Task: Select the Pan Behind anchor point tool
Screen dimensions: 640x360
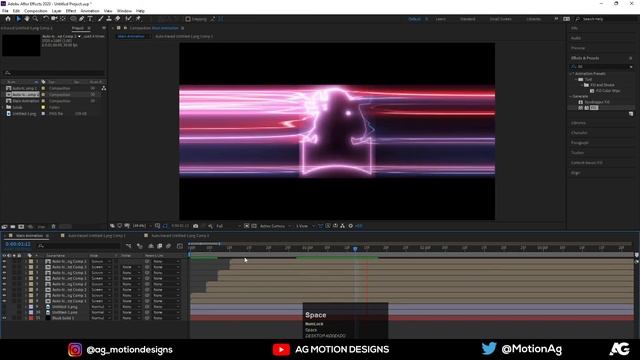Action: tap(62, 19)
